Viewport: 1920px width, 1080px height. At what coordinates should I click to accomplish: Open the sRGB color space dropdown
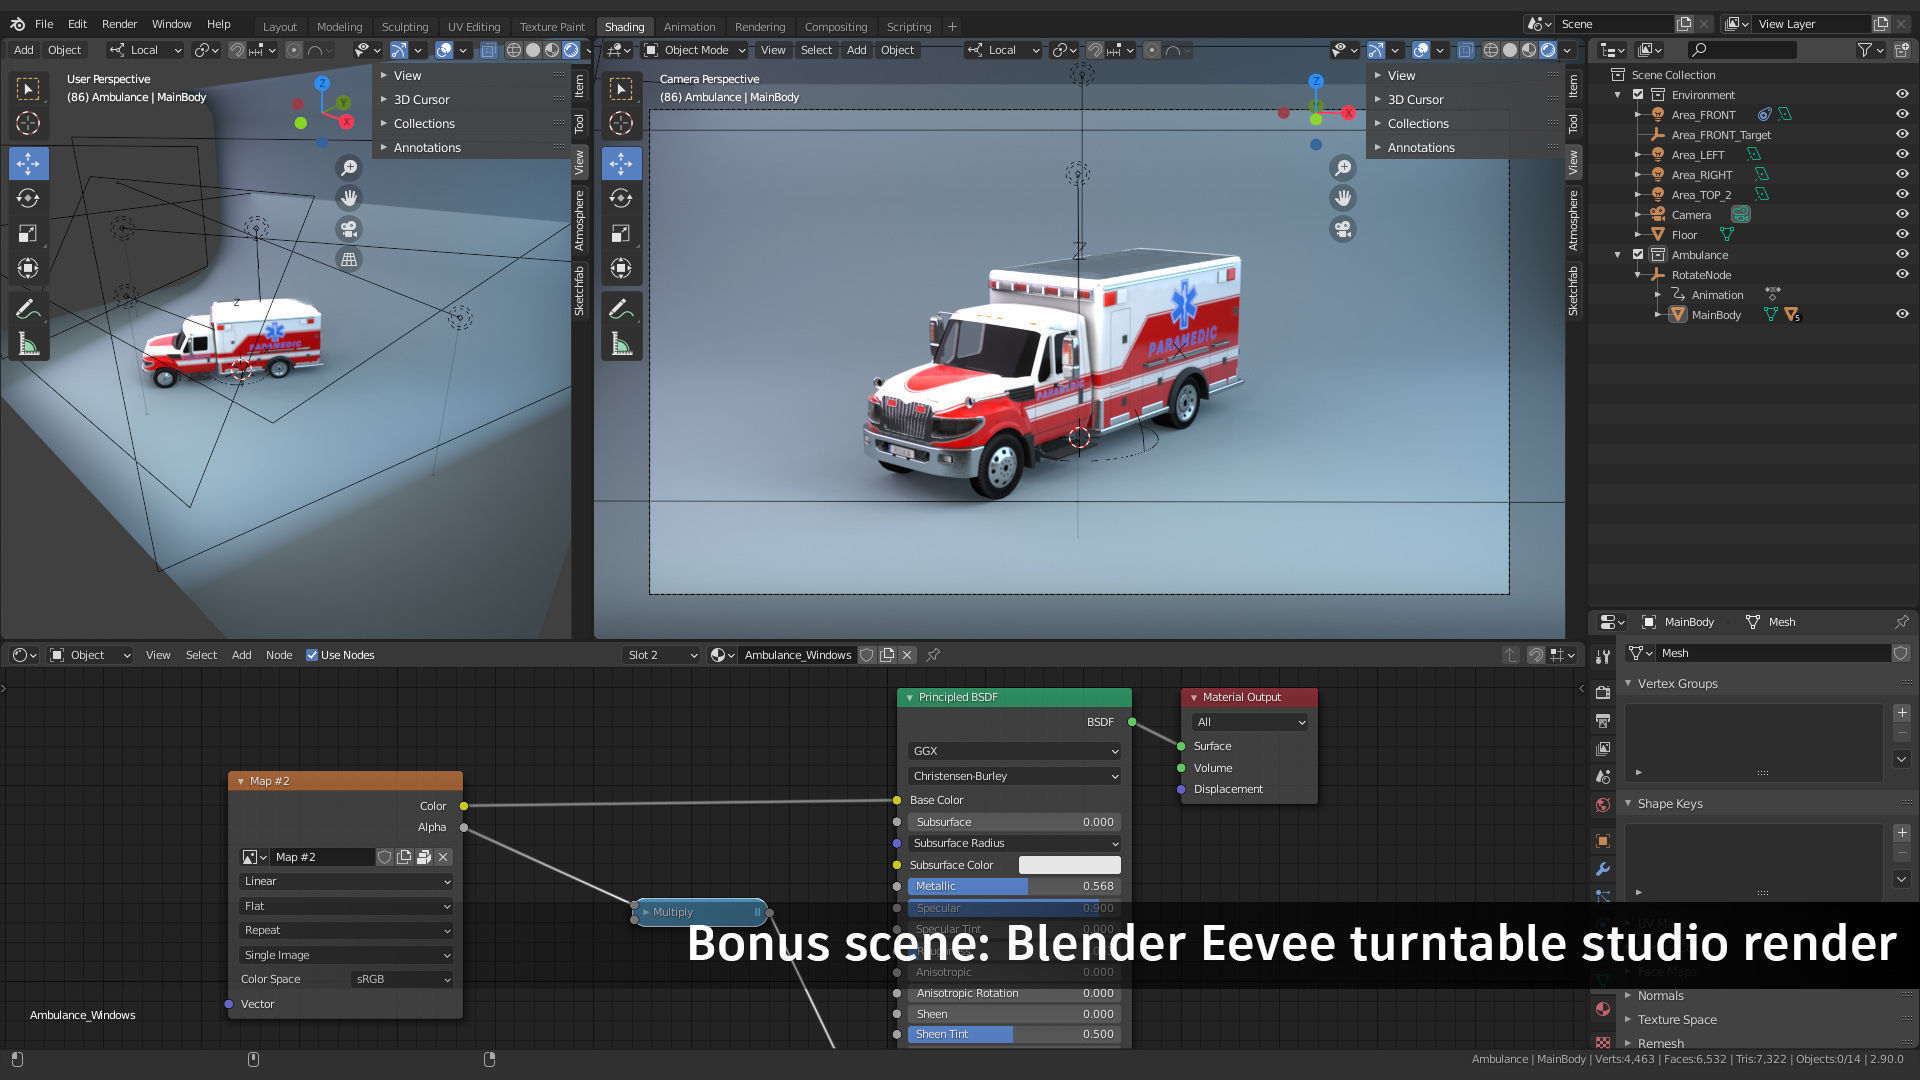coord(402,979)
